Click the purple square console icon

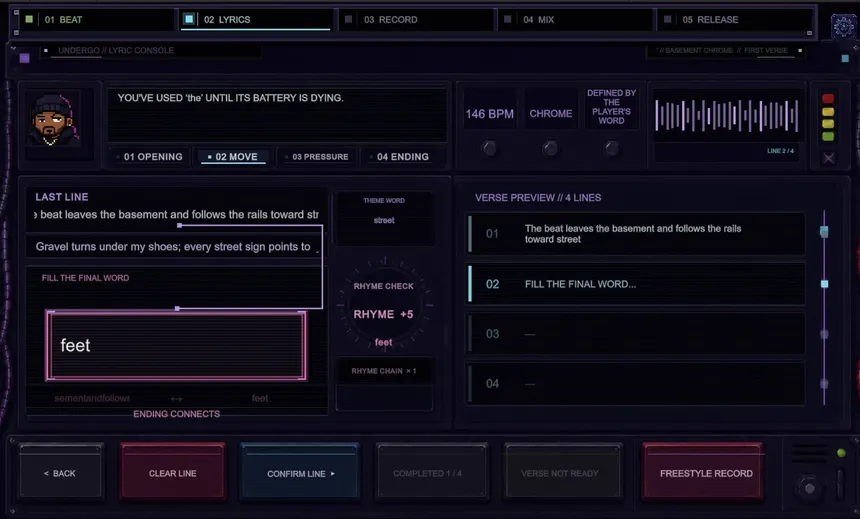[25, 58]
